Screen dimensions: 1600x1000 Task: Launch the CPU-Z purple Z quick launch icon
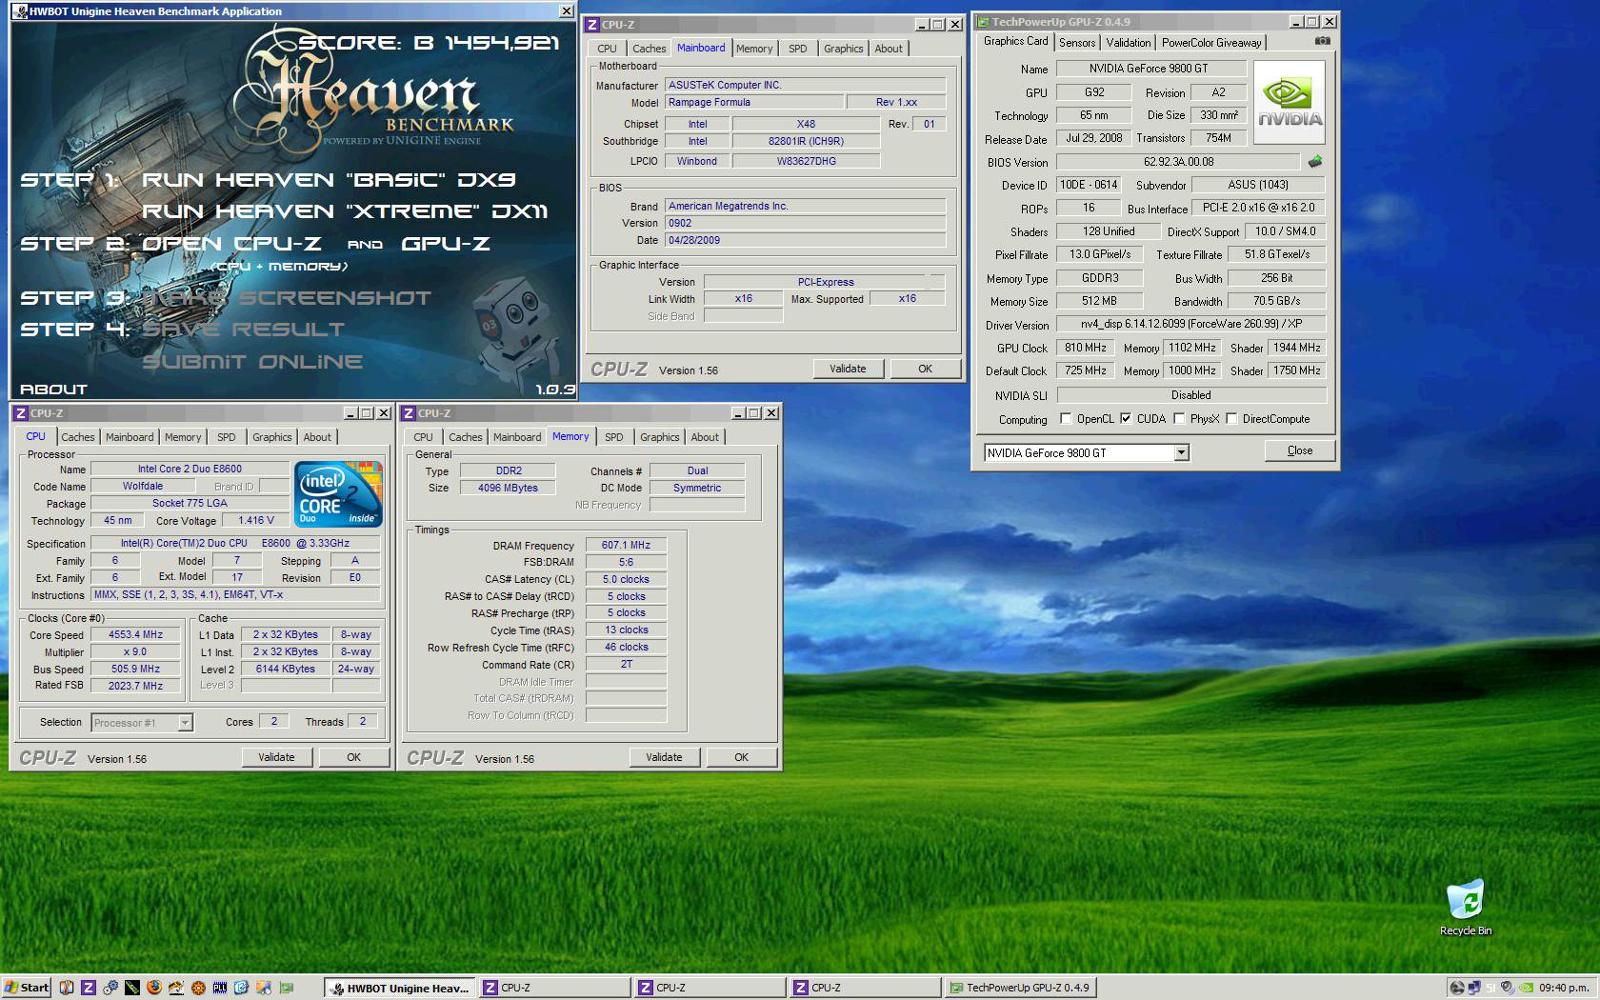88,987
